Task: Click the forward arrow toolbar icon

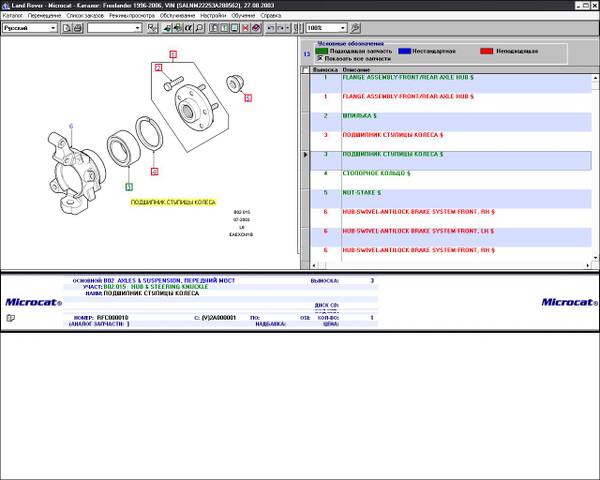Action: click(280, 28)
